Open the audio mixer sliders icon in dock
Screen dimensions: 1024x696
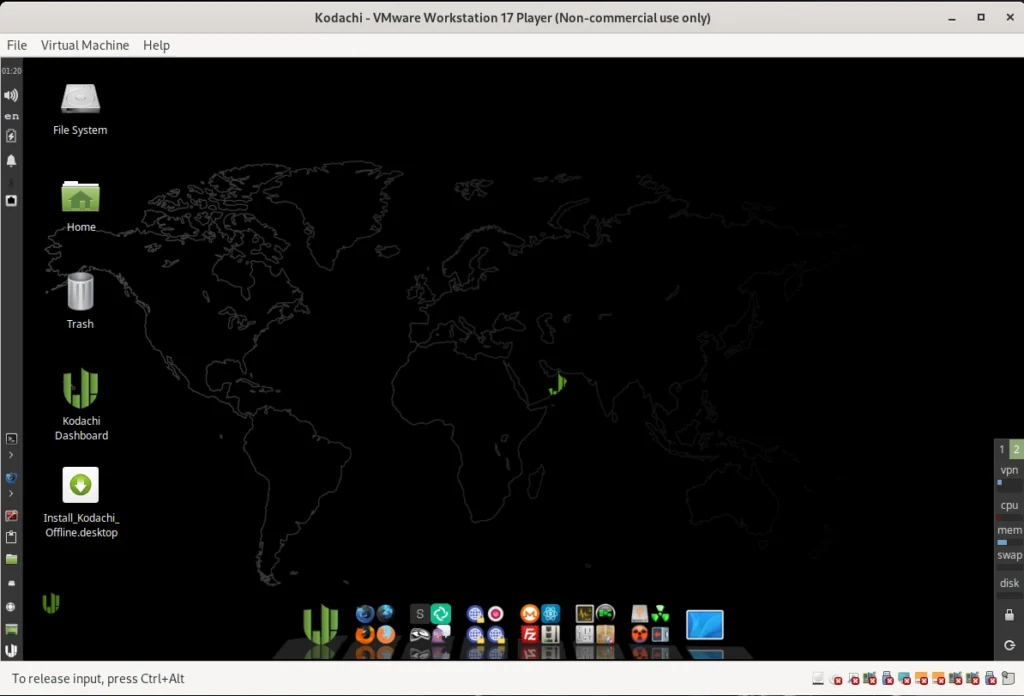(584, 634)
